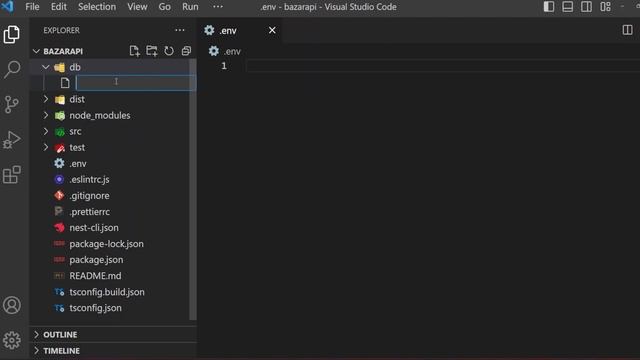Click the new file name input field

point(136,83)
